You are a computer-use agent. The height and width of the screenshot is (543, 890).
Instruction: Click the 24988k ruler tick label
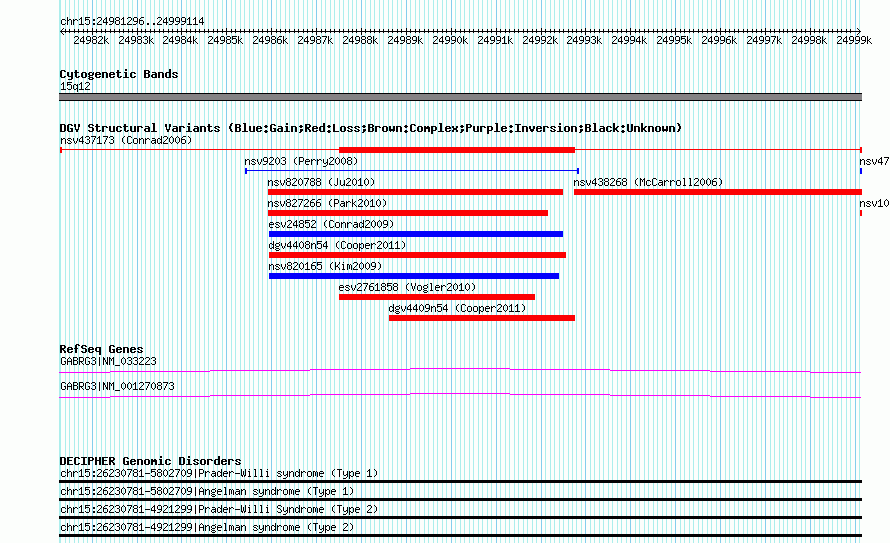[x=360, y=40]
